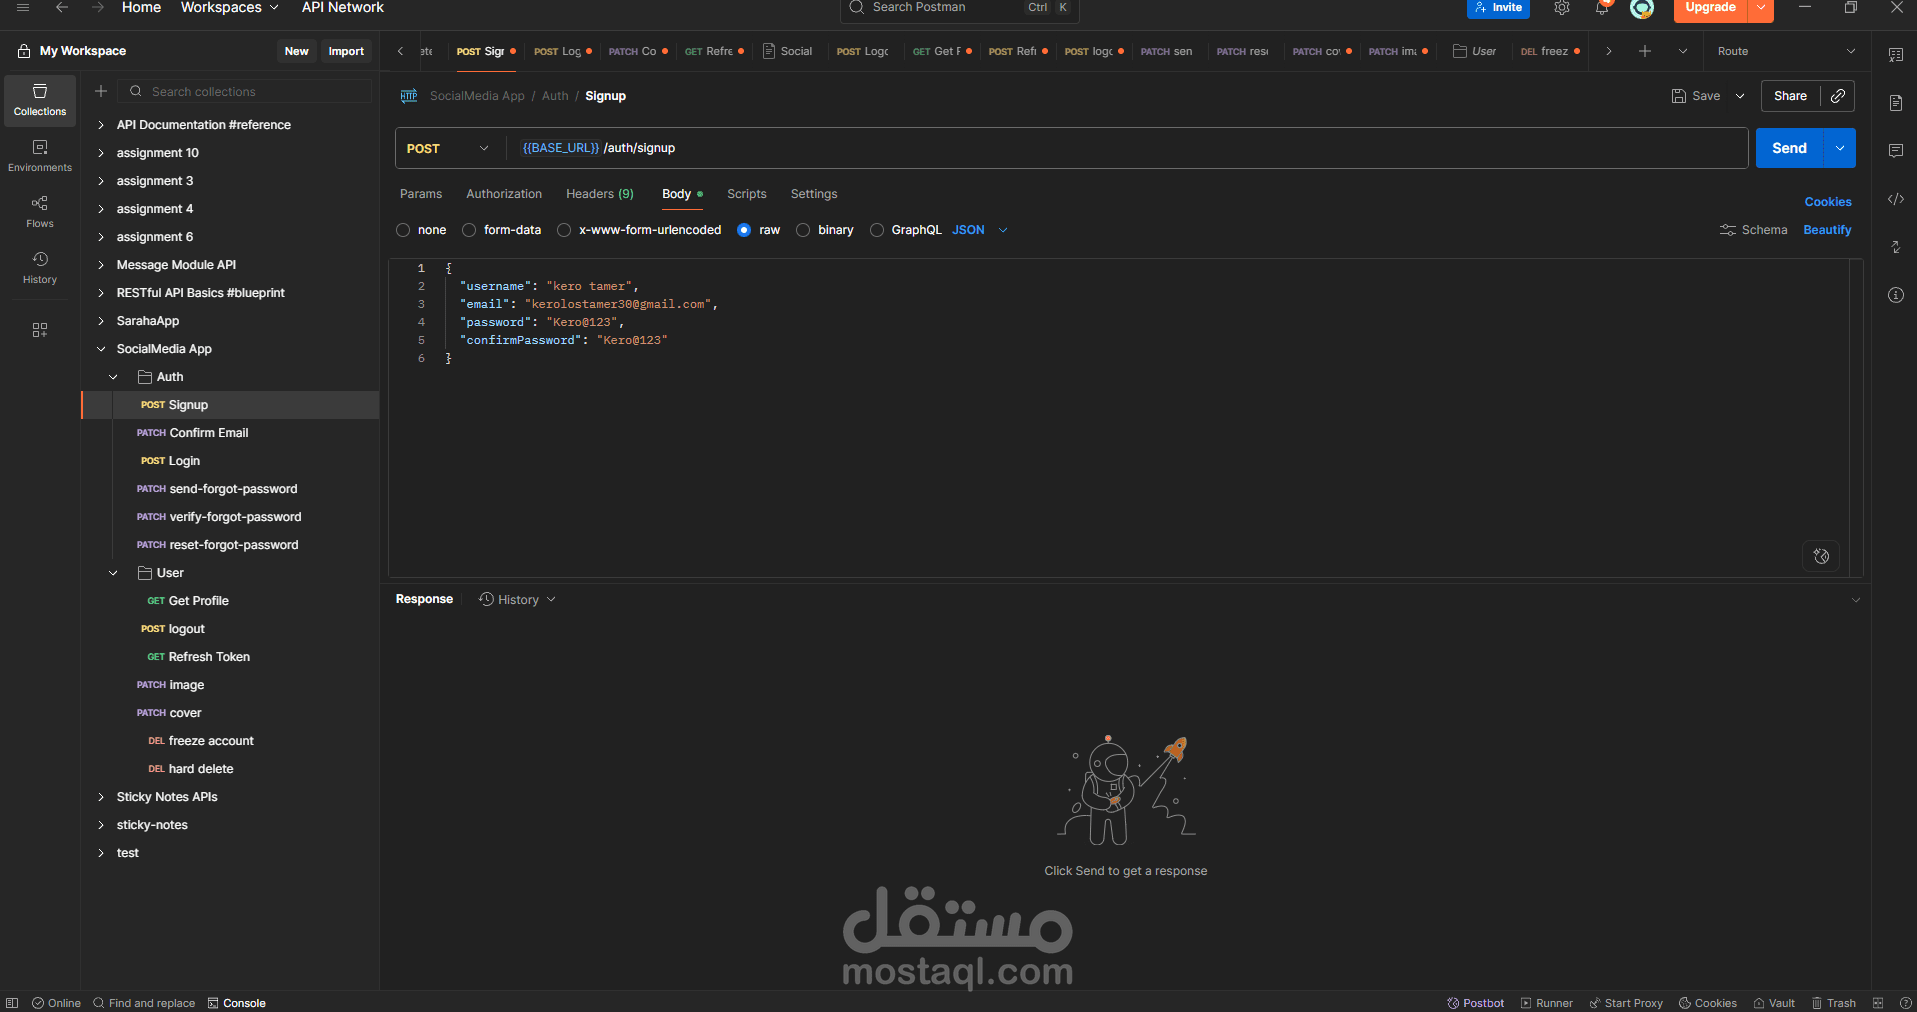The height and width of the screenshot is (1012, 1917).
Task: Open Save options dropdown arrow
Action: 1740,96
